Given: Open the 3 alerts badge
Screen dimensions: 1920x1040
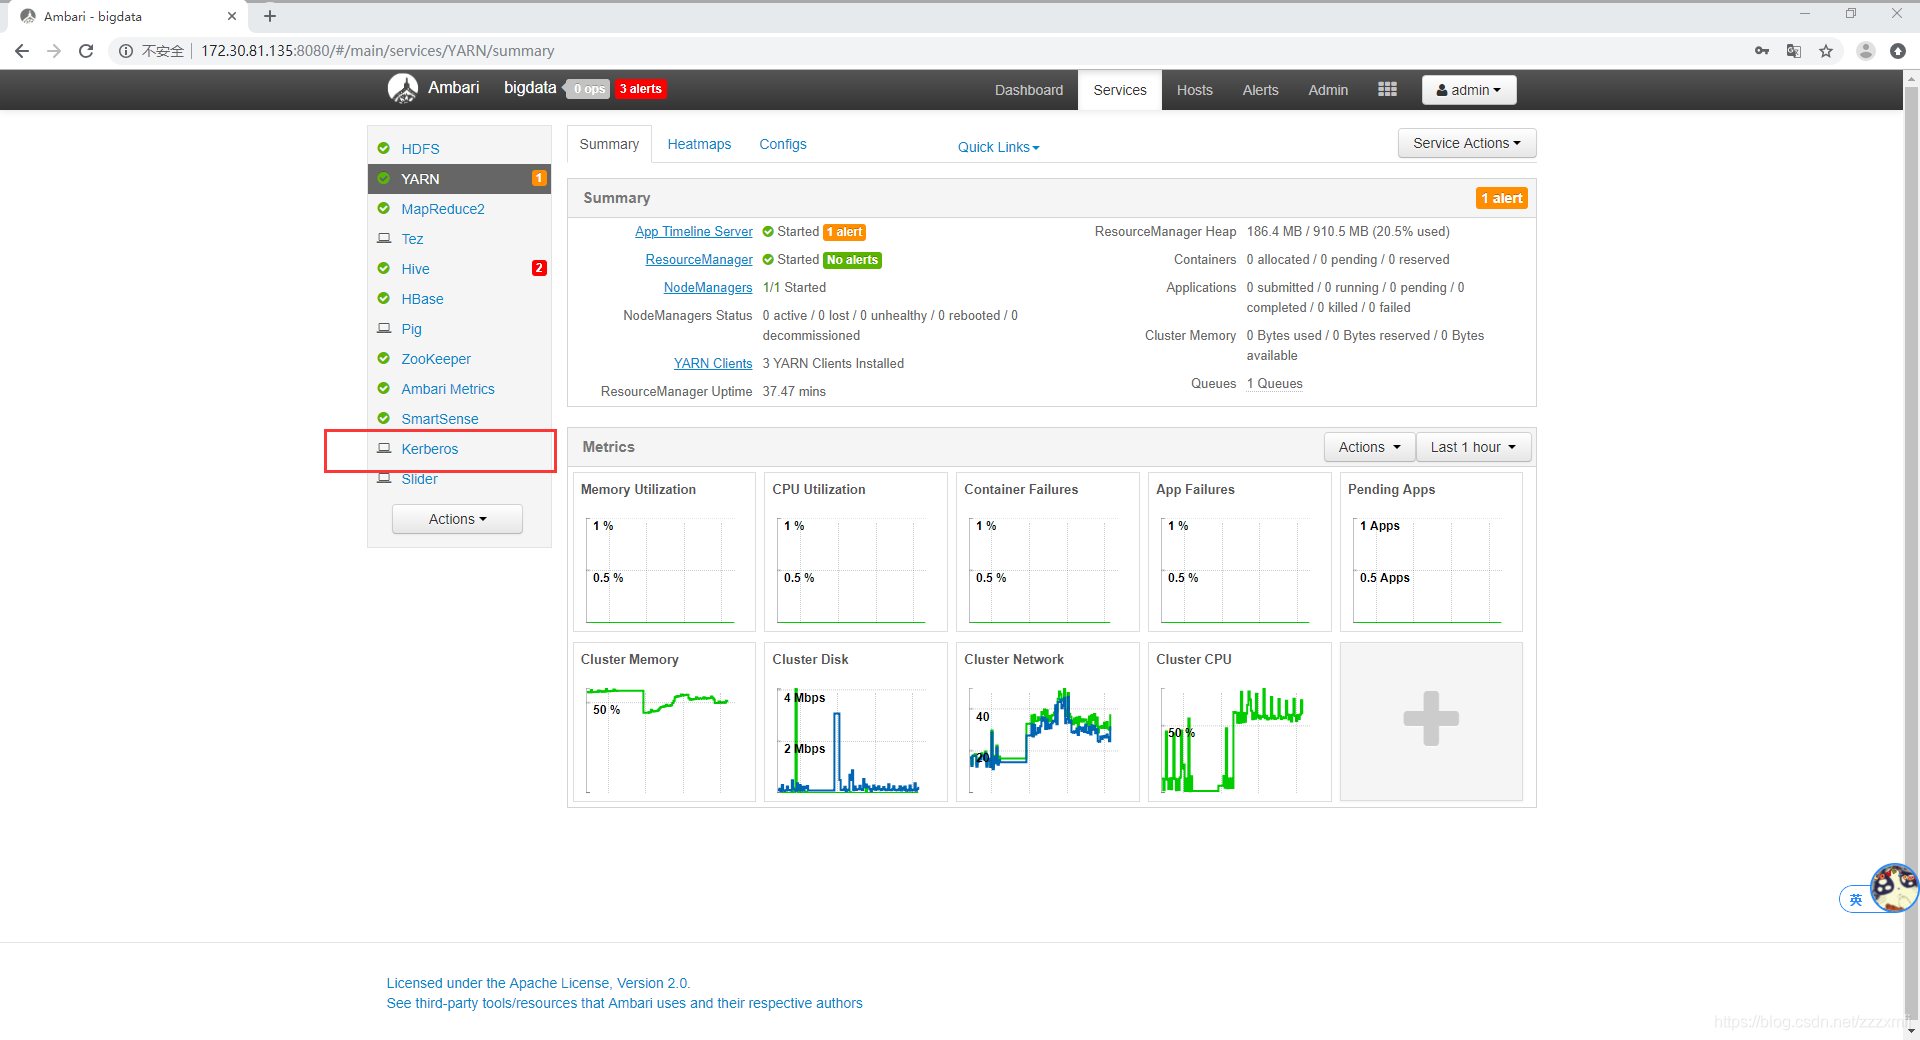Looking at the screenshot, I should click(x=641, y=89).
